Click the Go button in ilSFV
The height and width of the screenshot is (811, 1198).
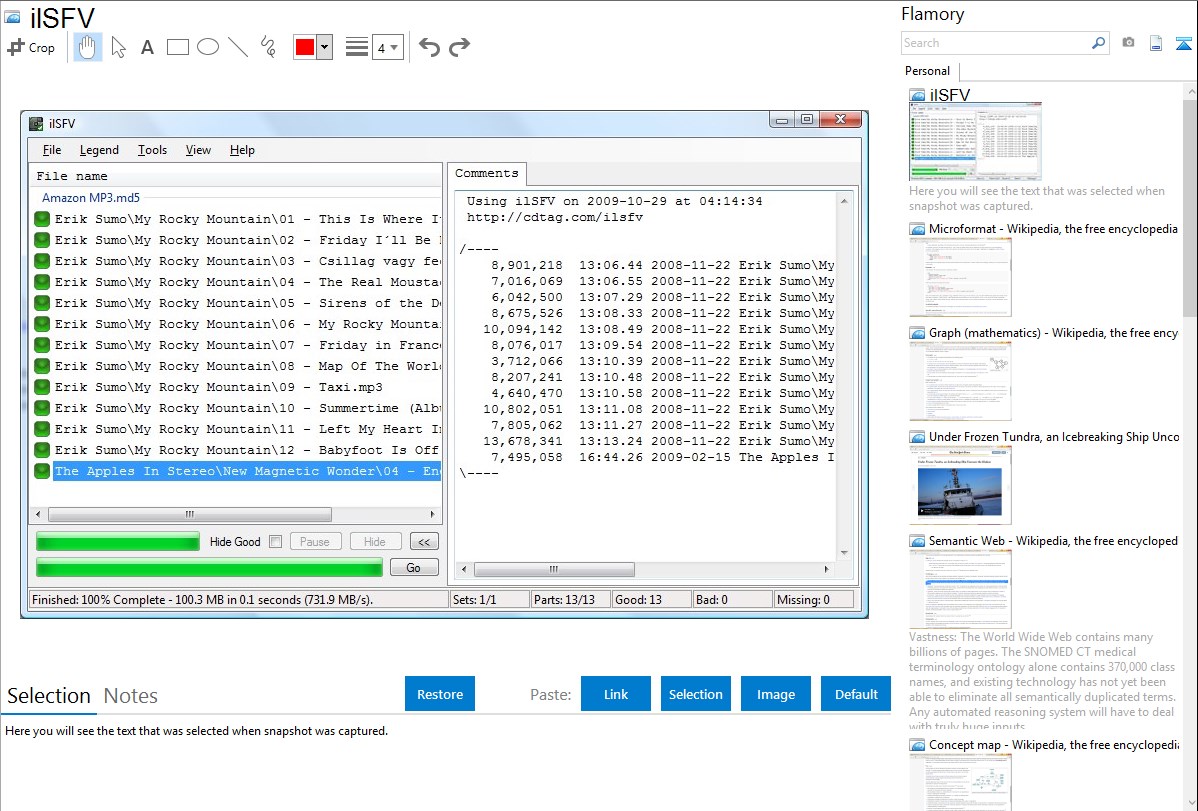(x=413, y=568)
